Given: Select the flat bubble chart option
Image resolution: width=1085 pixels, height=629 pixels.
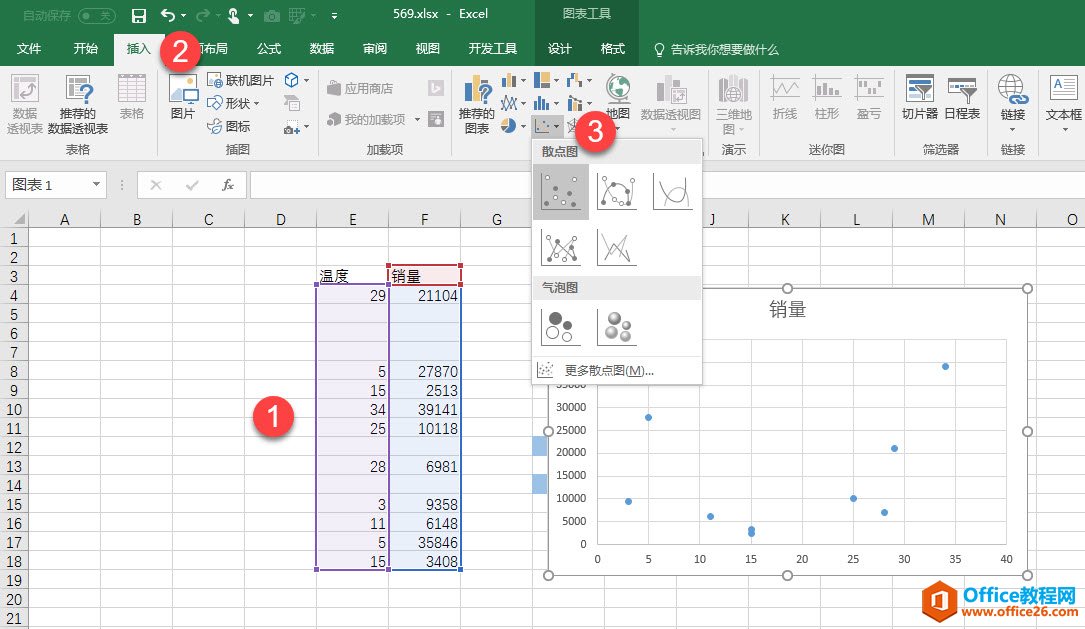Looking at the screenshot, I should [560, 327].
